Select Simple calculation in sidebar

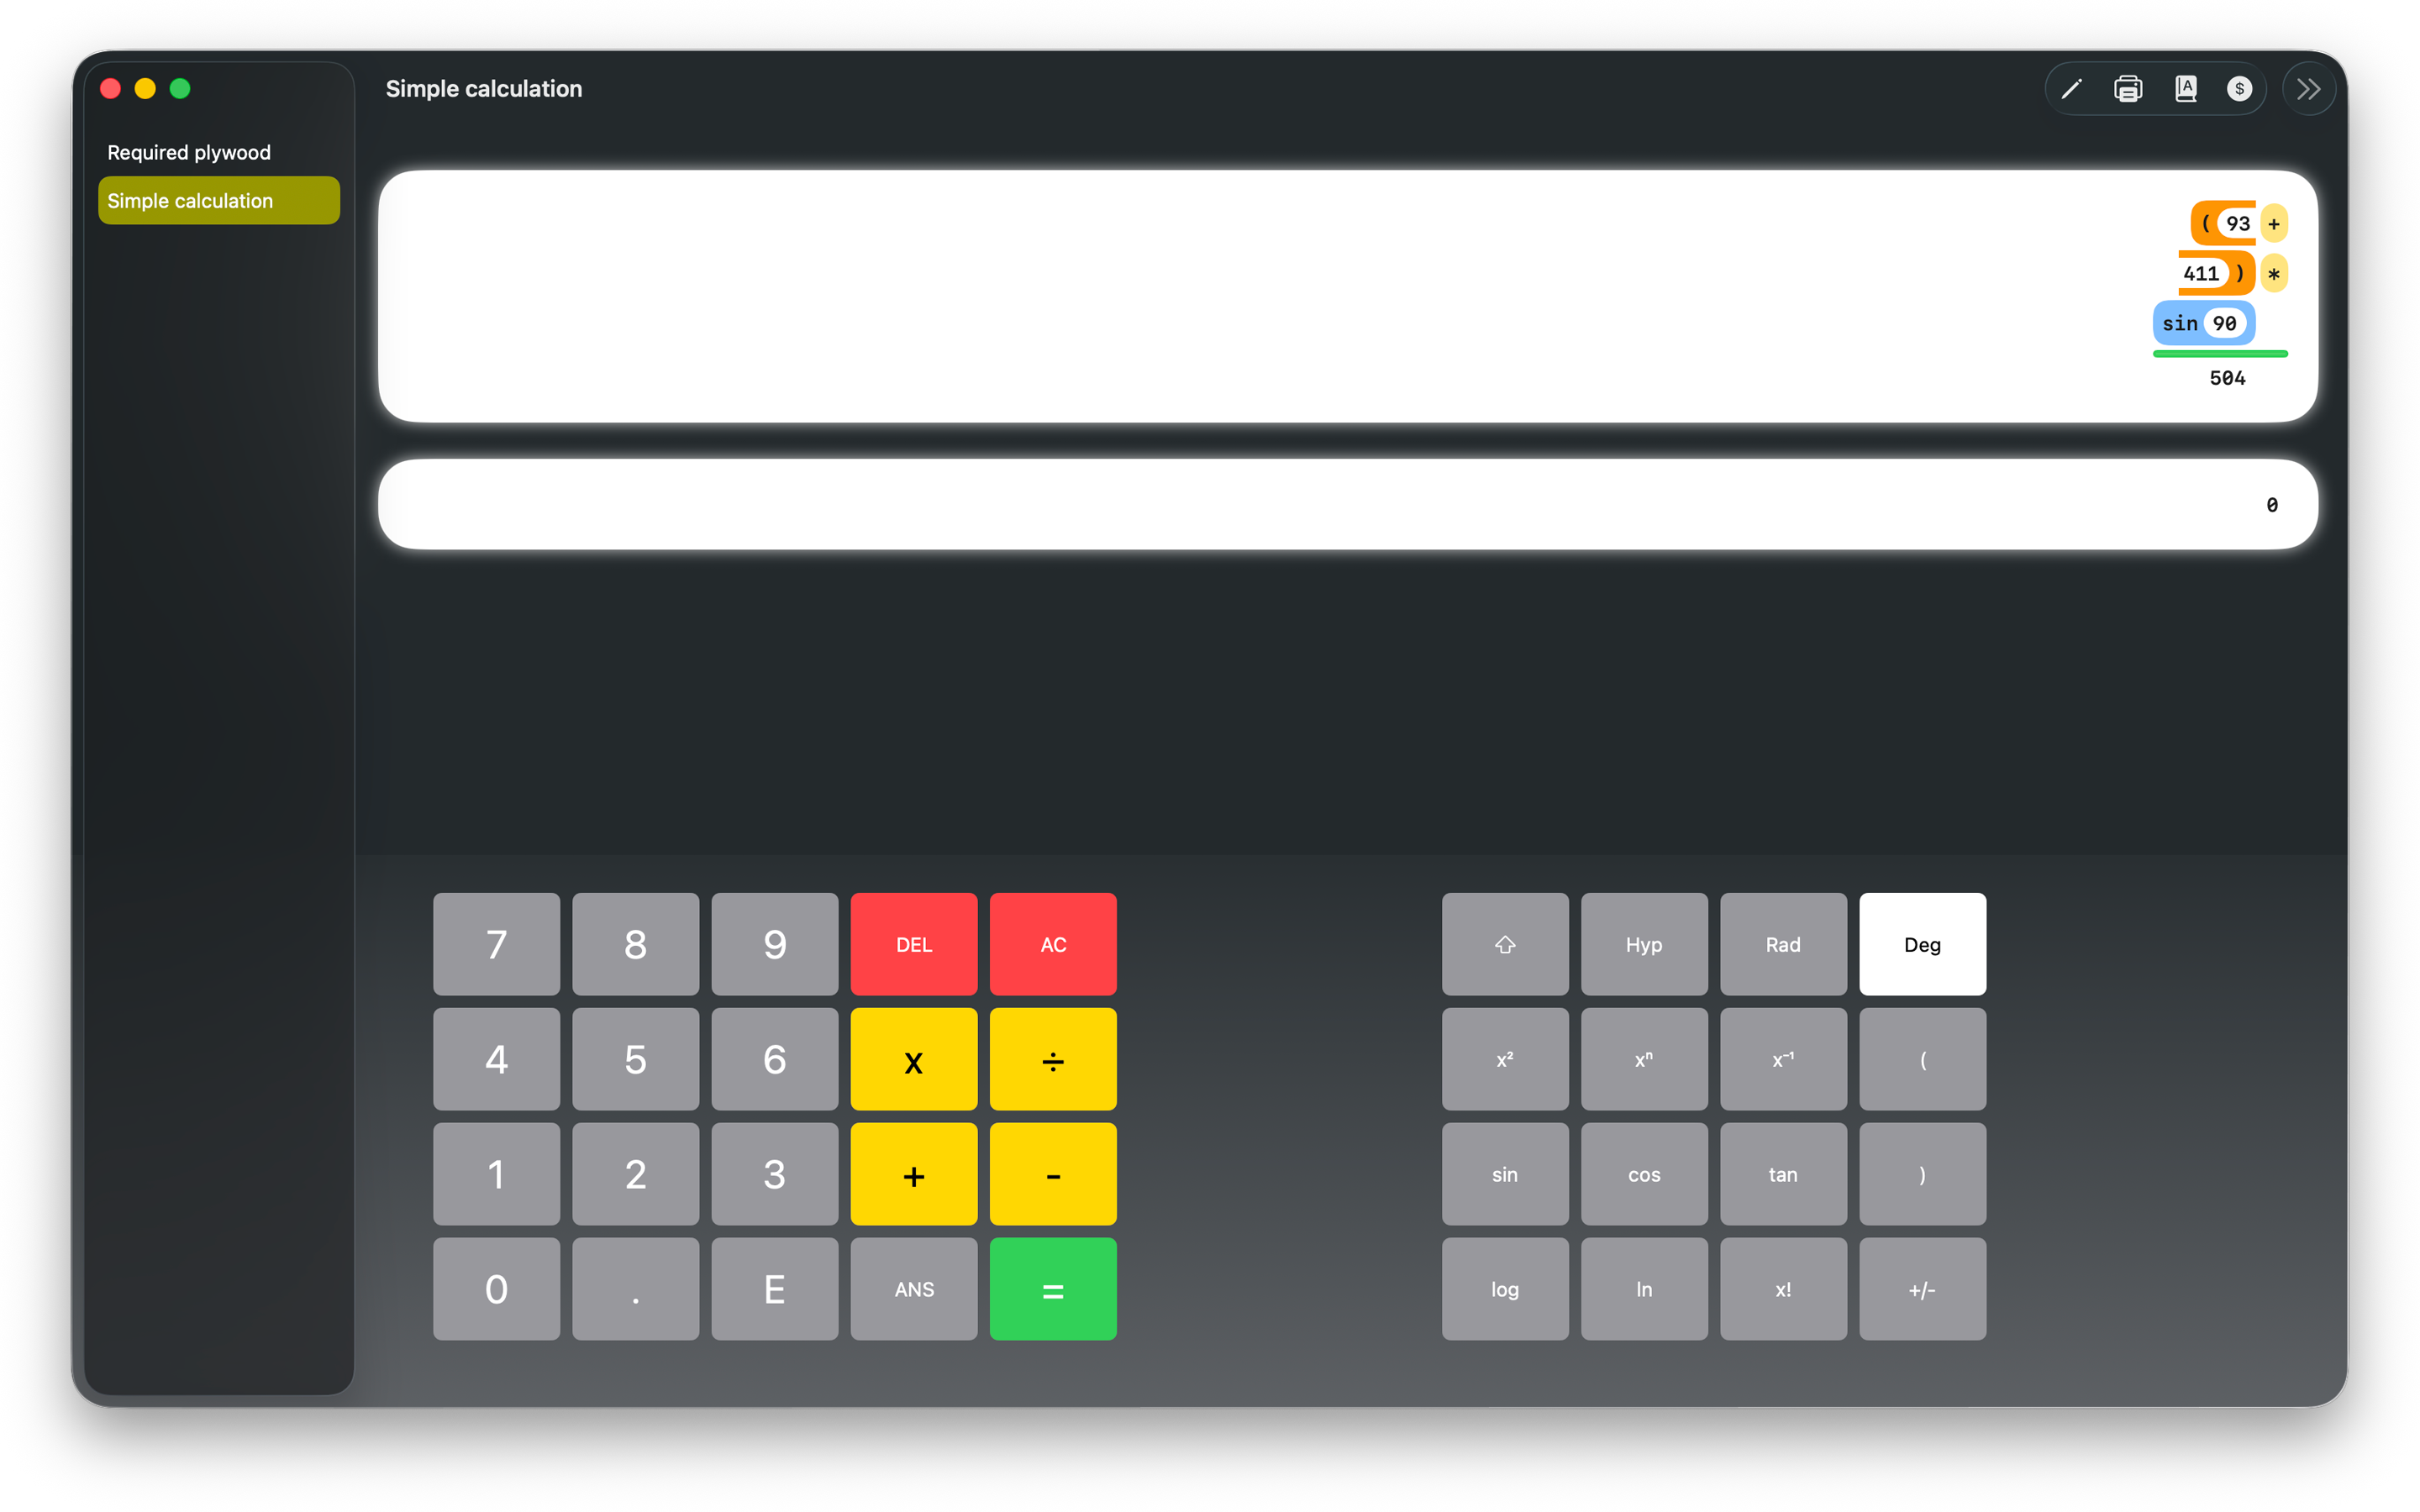219,200
